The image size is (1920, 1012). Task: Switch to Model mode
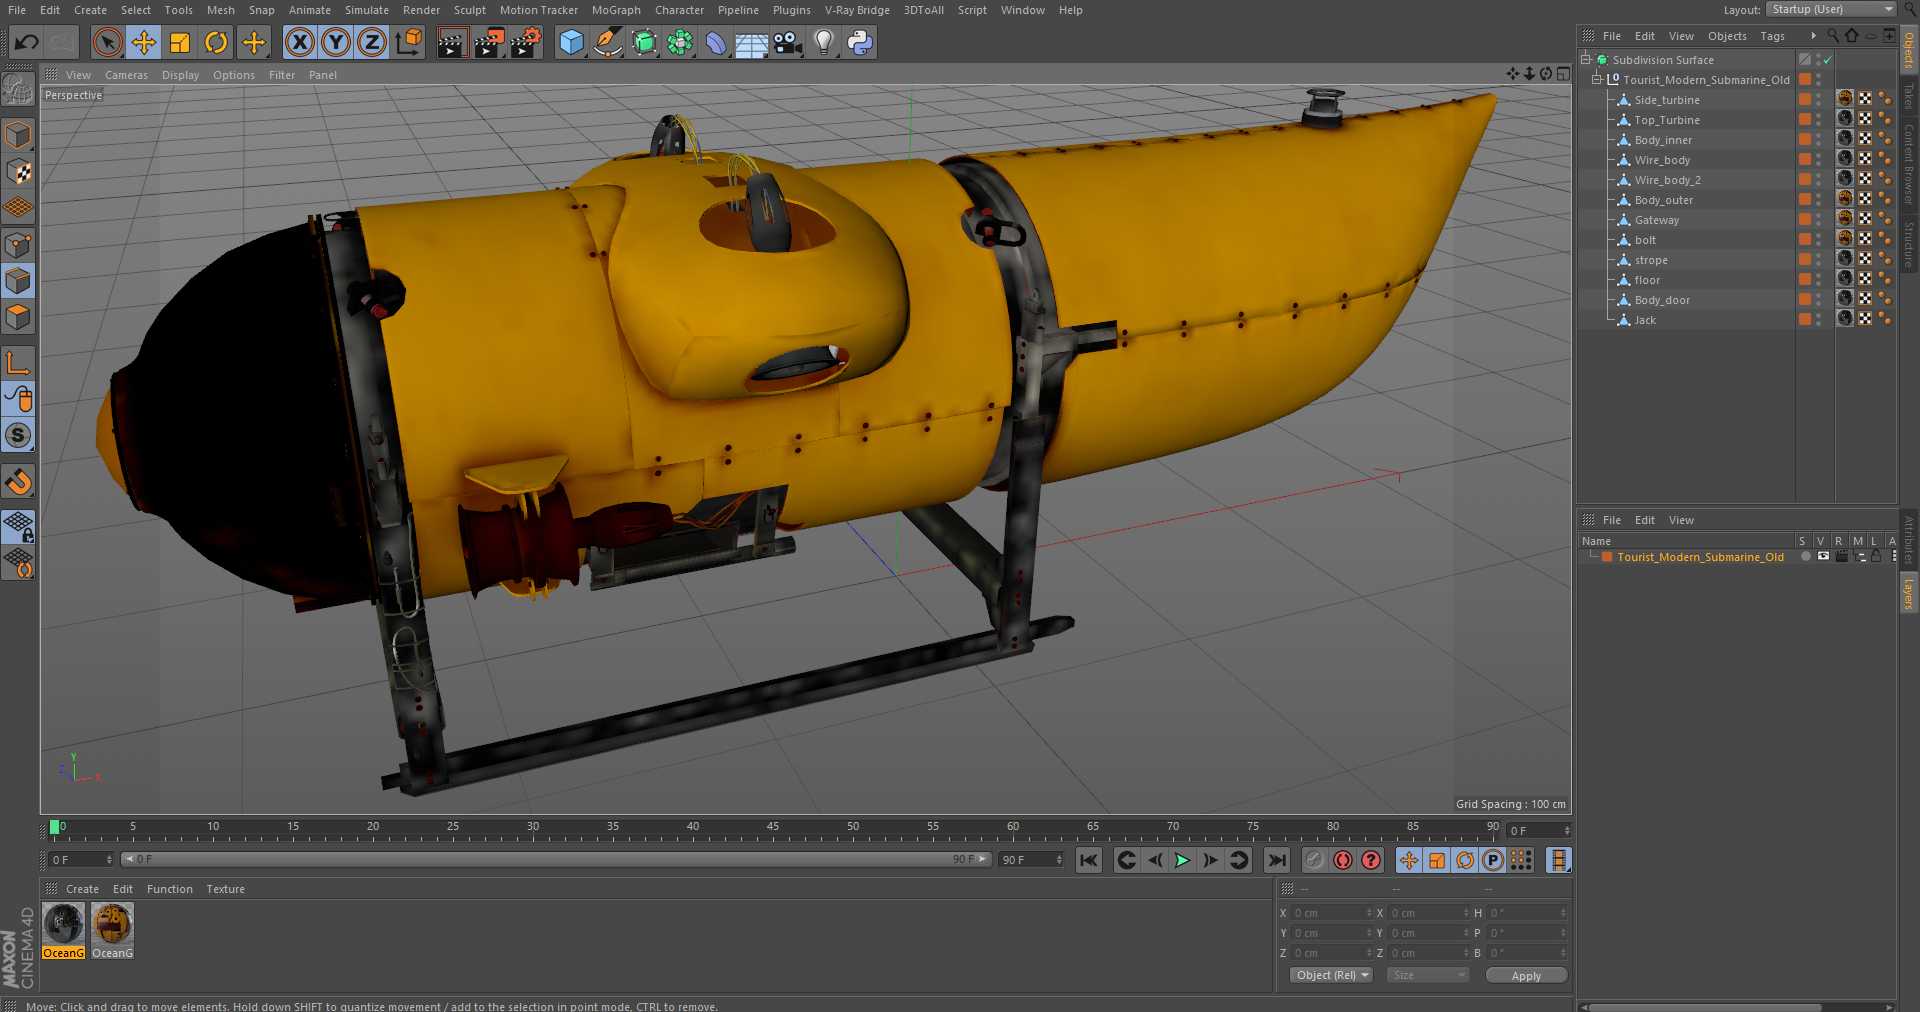pyautogui.click(x=18, y=134)
